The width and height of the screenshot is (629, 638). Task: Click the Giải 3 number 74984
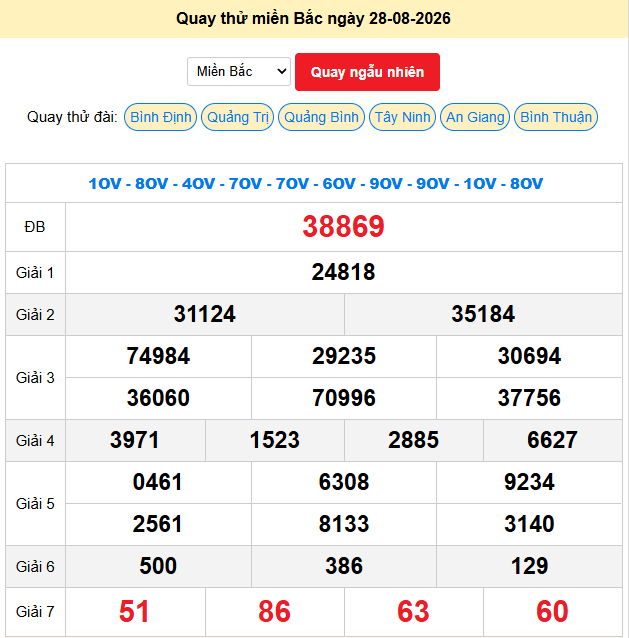(x=158, y=356)
